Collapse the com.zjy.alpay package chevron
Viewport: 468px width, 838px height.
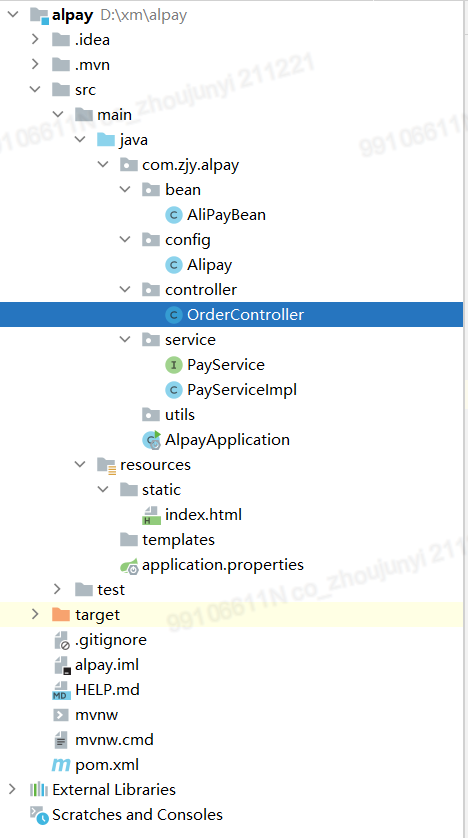click(103, 165)
